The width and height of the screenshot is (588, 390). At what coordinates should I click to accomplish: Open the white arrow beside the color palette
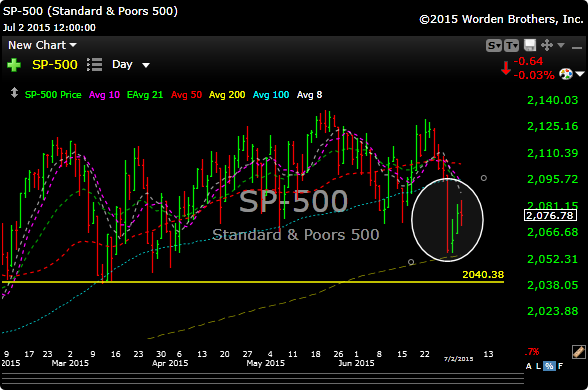(580, 74)
